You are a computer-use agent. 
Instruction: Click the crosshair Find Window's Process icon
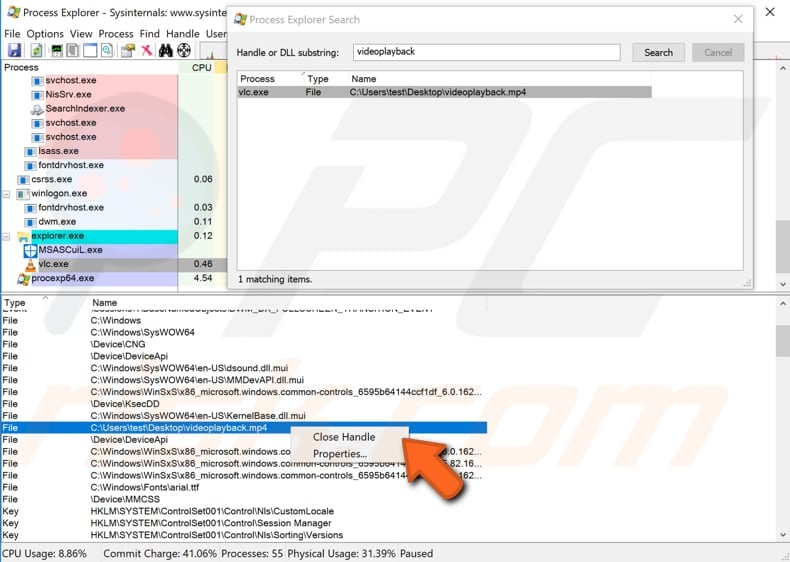tap(184, 50)
